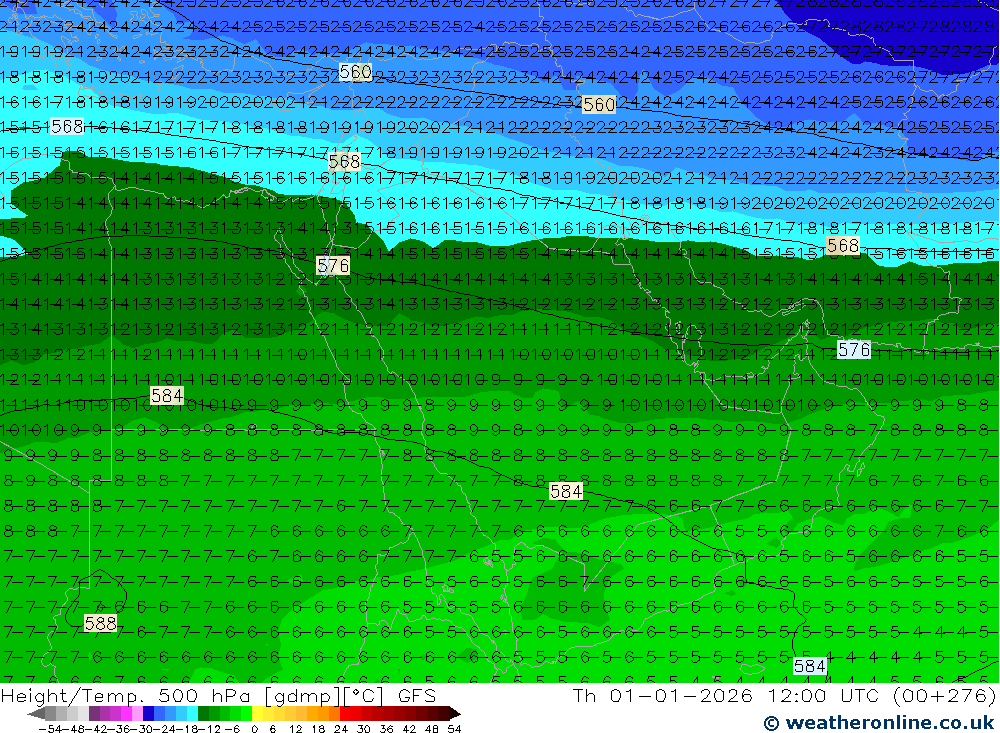Image resolution: width=1000 pixels, height=733 pixels.
Task: Click the dark maroon right arrow tip of the legend
Action: coord(455,714)
